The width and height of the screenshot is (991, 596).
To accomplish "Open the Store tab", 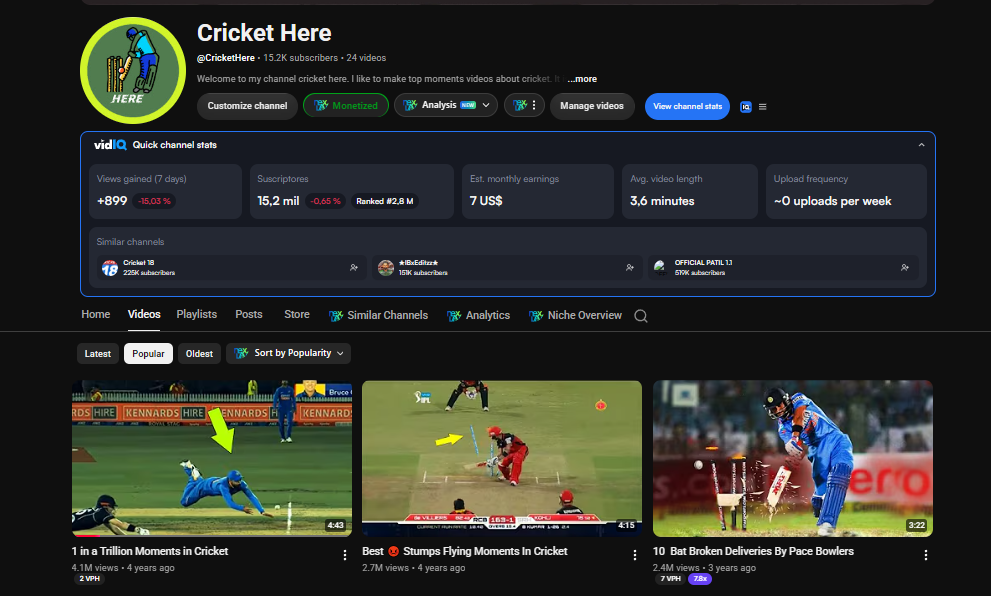I will pos(297,314).
